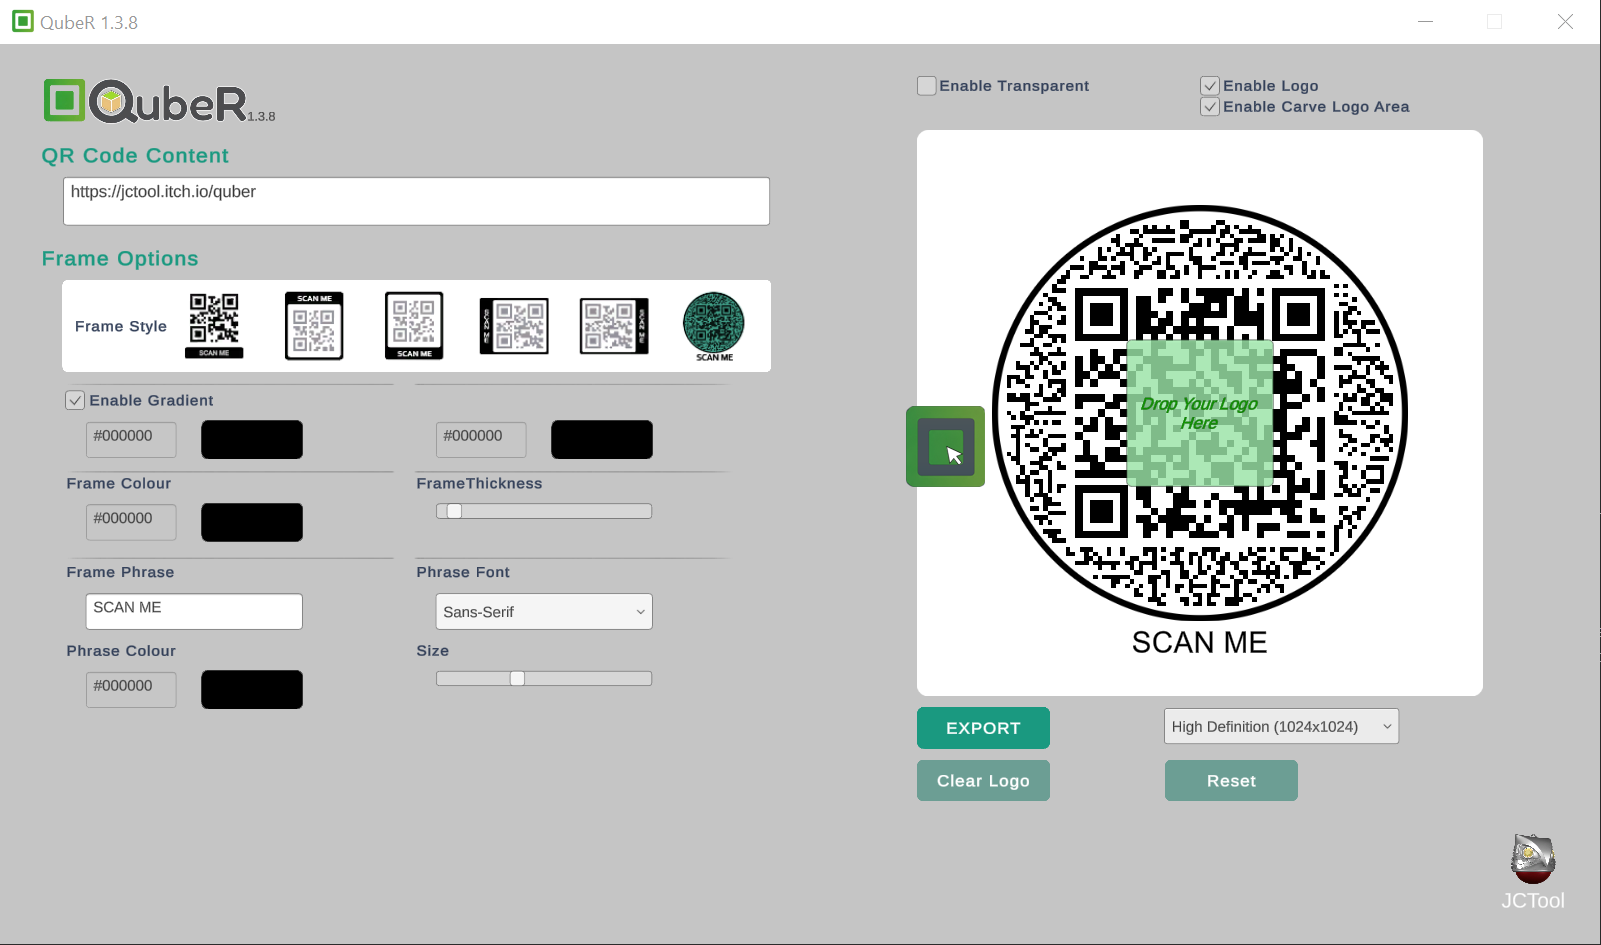Viewport: 1601px width, 945px height.
Task: Click the Phrase Colour hex code field
Action: [x=131, y=690]
